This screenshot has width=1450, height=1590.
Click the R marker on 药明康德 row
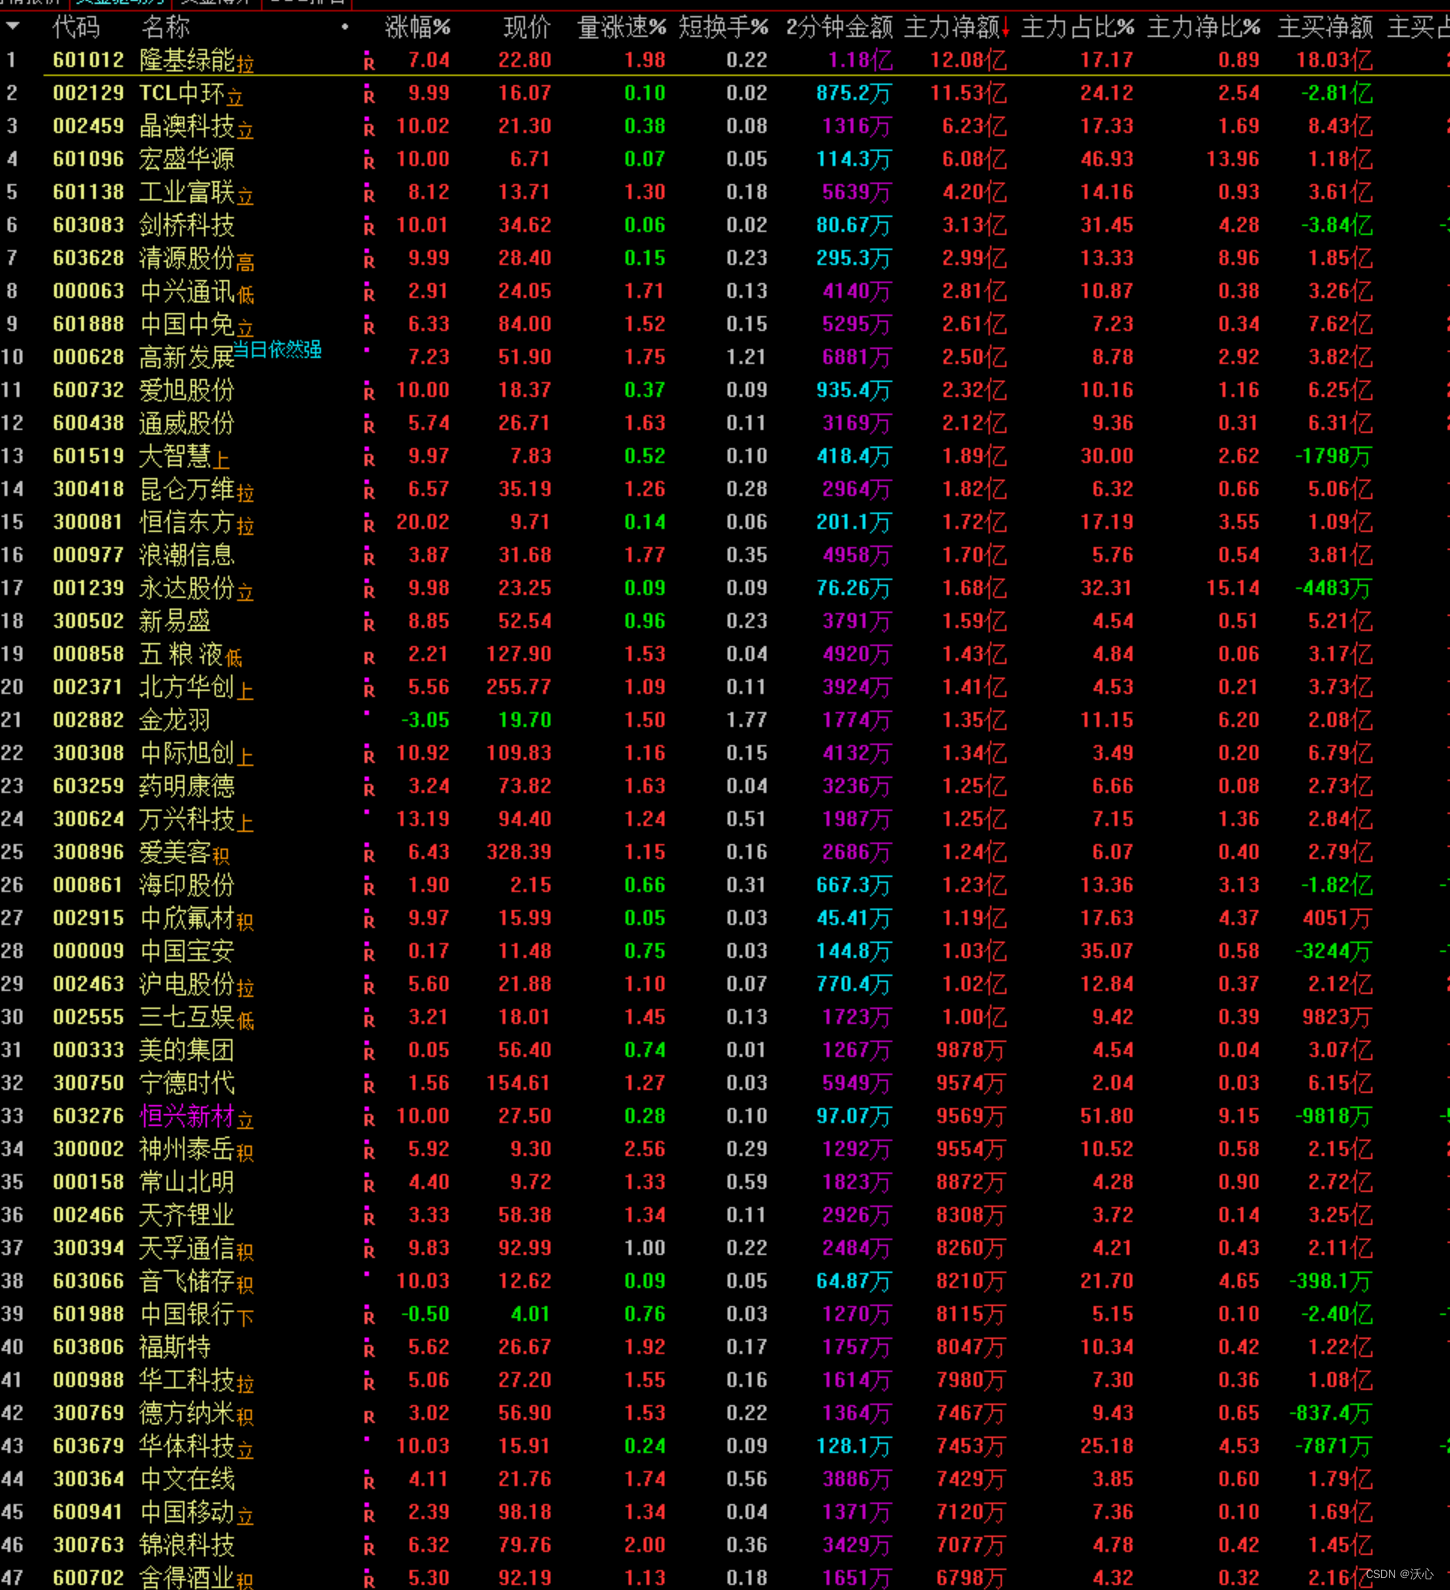(369, 788)
